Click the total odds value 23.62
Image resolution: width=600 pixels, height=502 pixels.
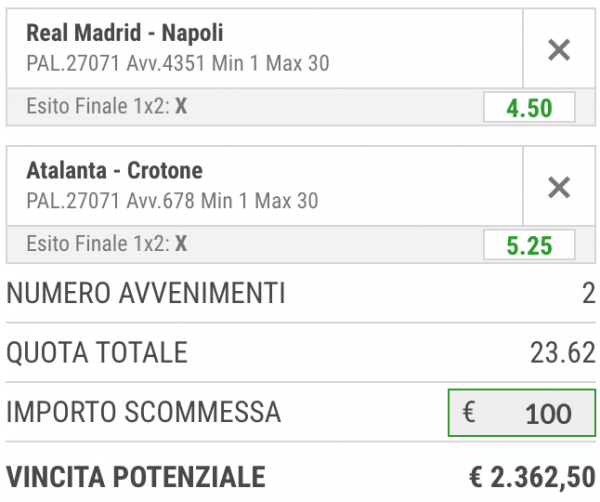tap(563, 352)
